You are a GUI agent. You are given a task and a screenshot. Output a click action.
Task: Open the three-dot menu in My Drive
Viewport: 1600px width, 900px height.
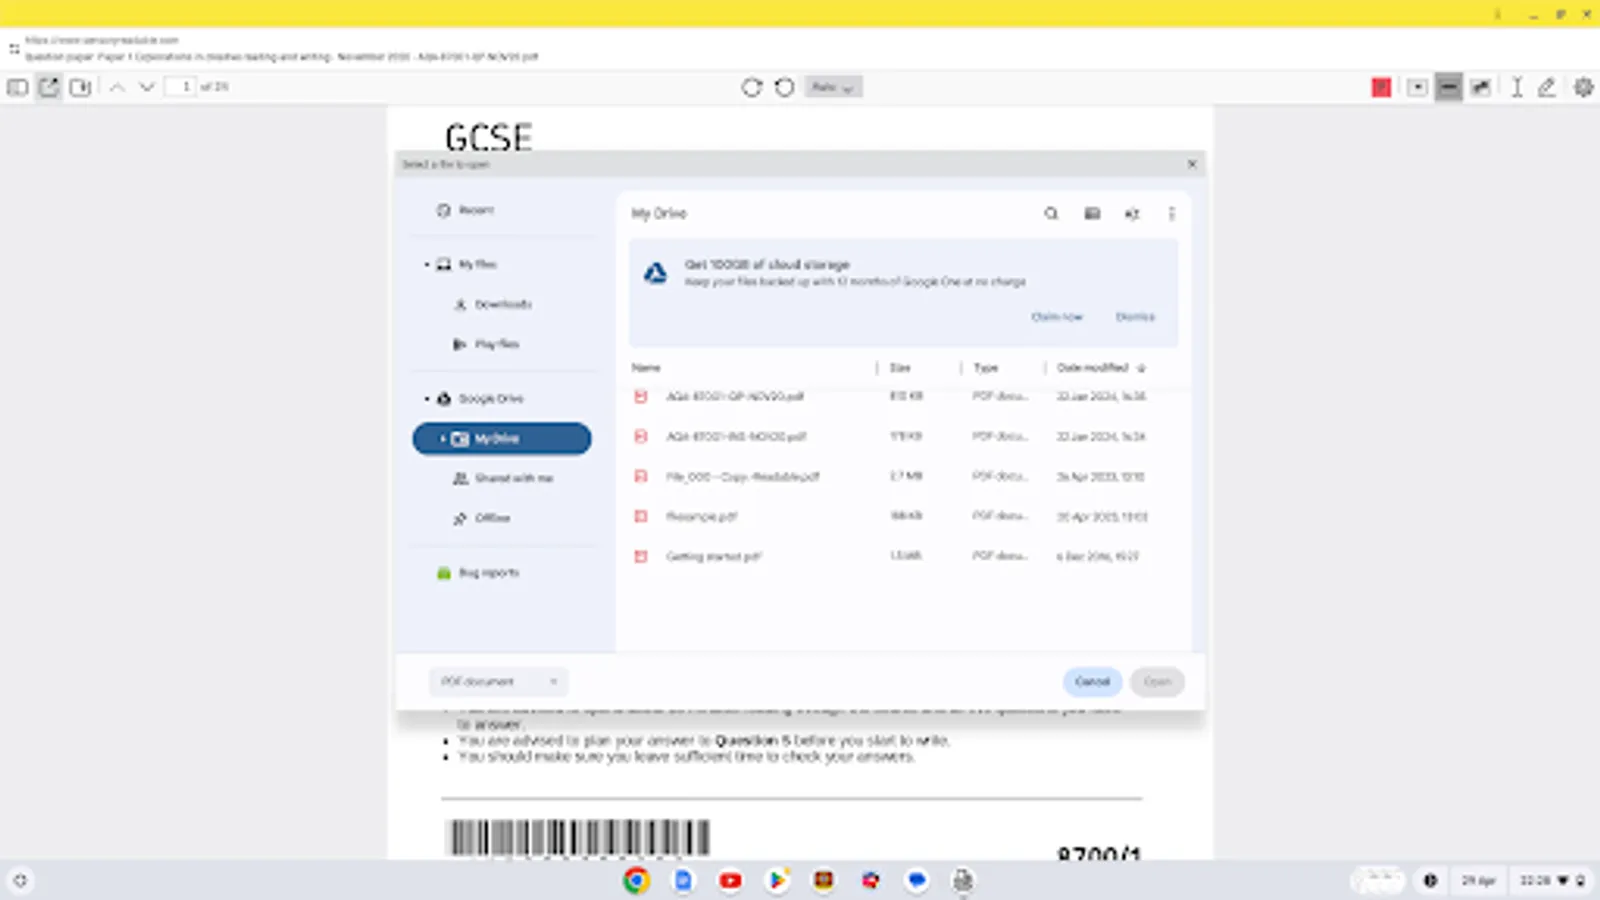pyautogui.click(x=1171, y=213)
